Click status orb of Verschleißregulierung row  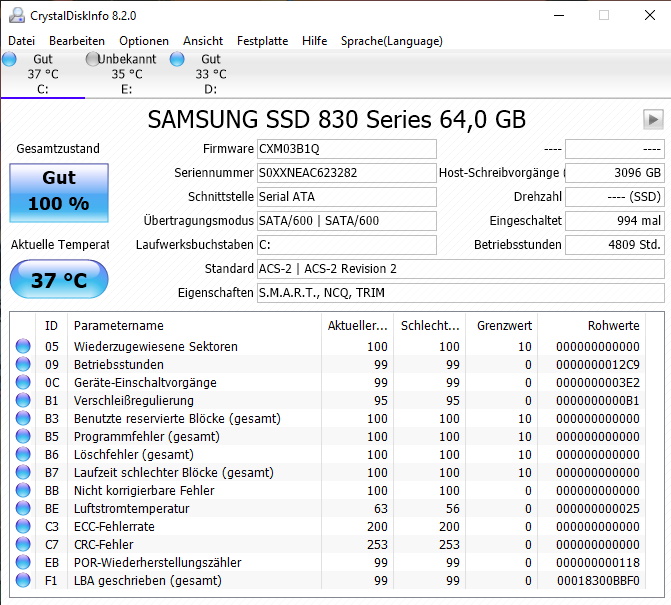click(x=23, y=400)
